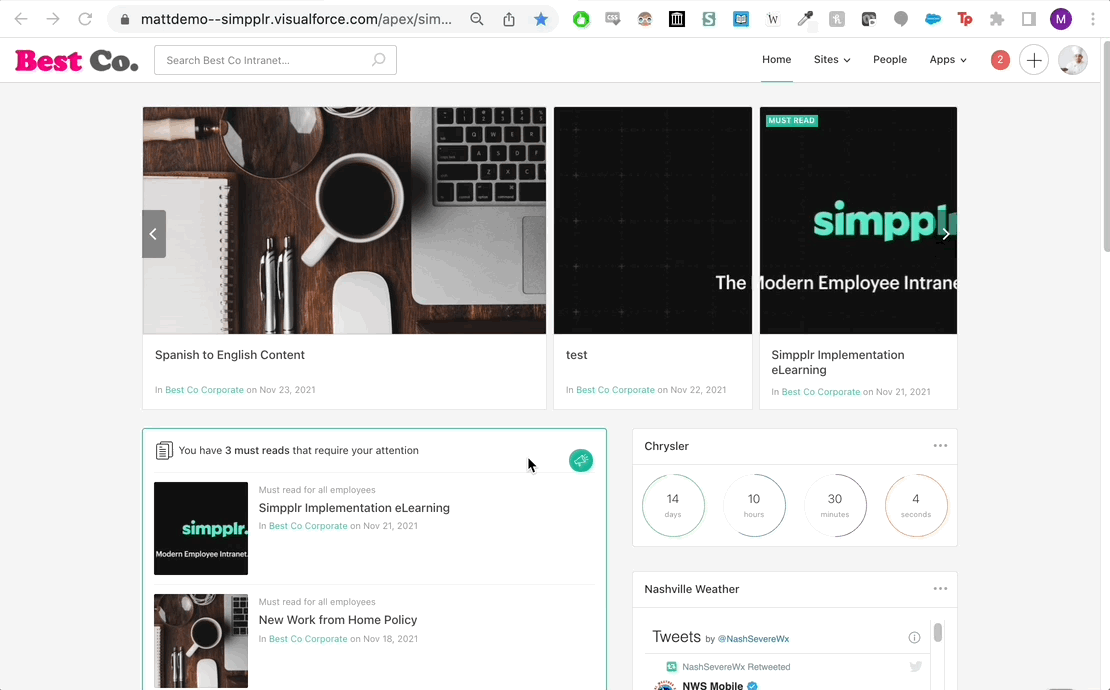Image resolution: width=1110 pixels, height=690 pixels.
Task: Toggle the blue bookmark star
Action: (x=541, y=19)
